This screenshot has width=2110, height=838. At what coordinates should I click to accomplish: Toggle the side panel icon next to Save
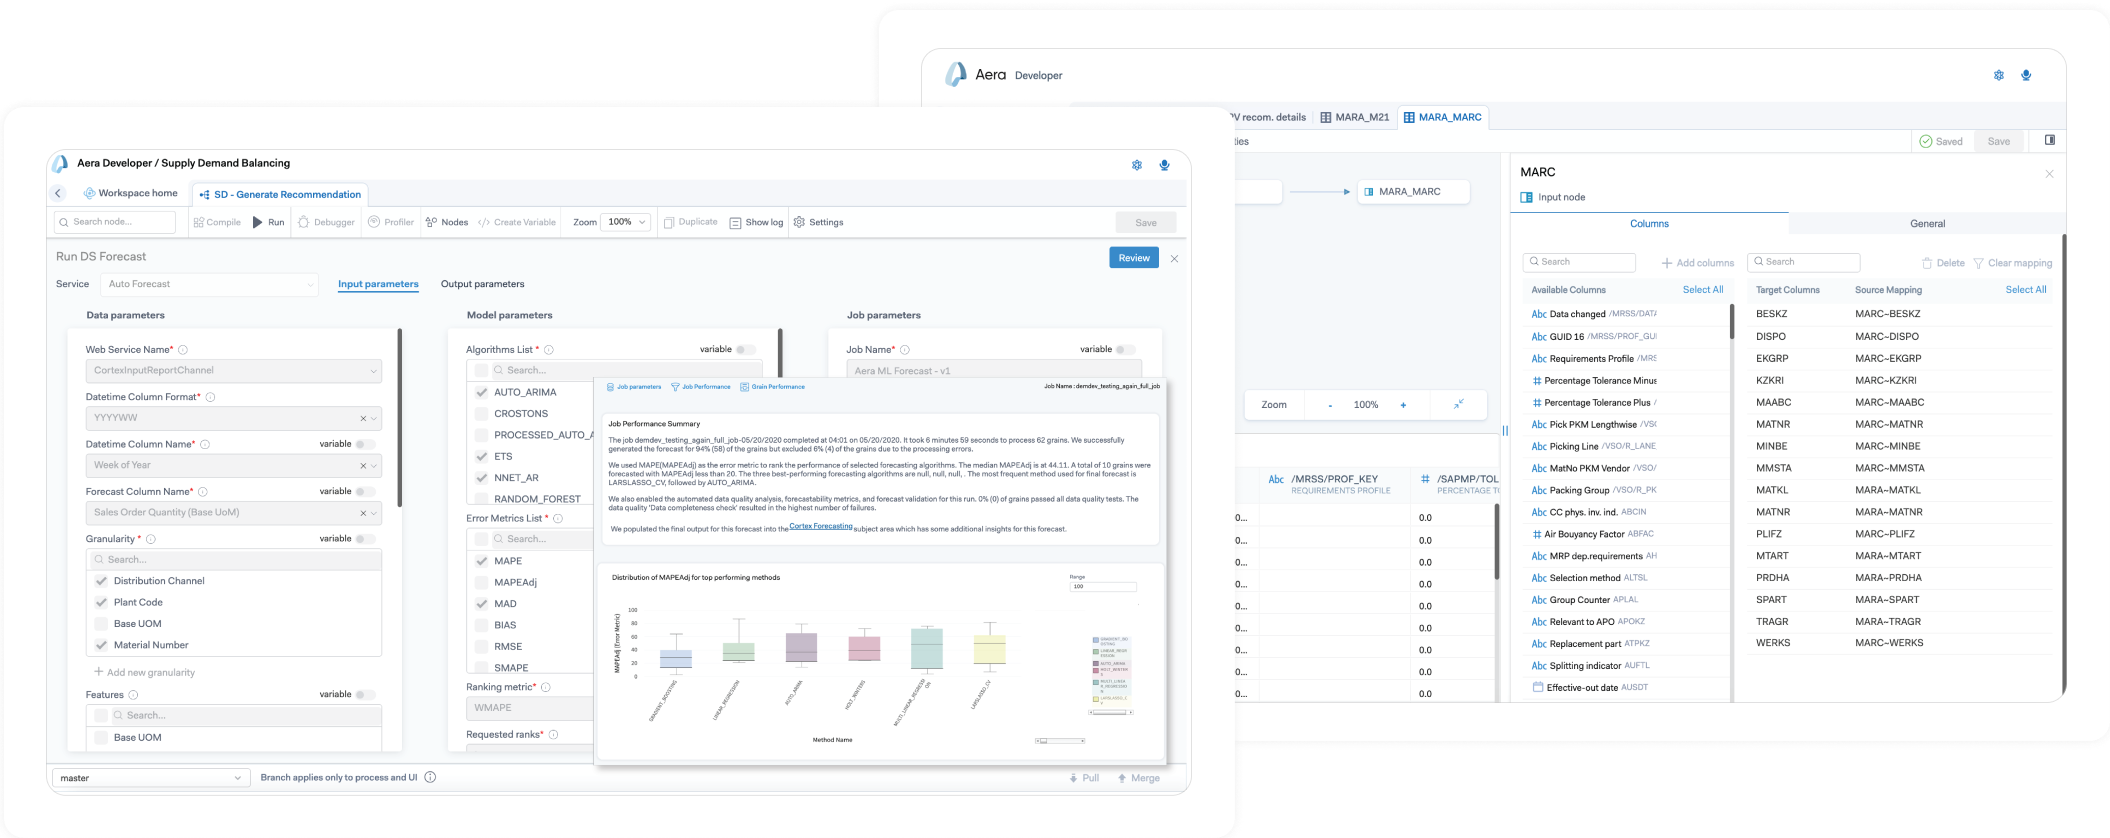2050,140
